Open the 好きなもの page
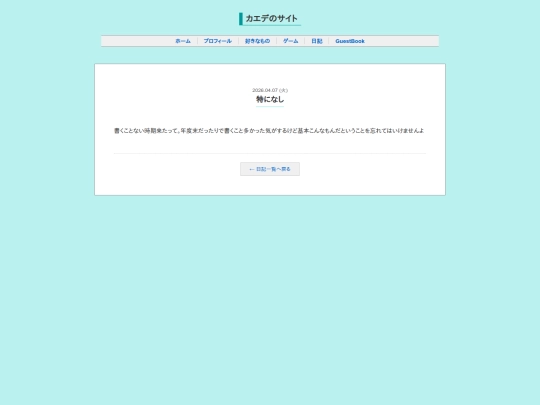This screenshot has width=540, height=405. [x=258, y=41]
